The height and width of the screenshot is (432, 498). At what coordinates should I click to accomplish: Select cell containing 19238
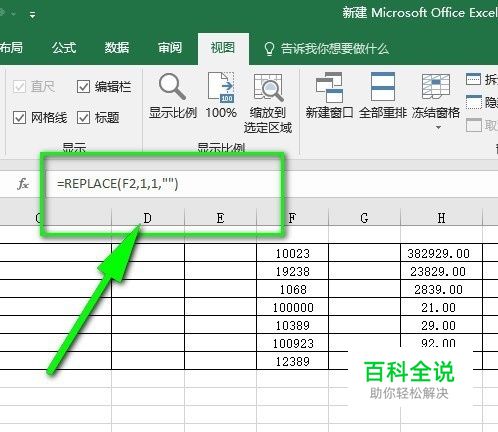[x=293, y=271]
